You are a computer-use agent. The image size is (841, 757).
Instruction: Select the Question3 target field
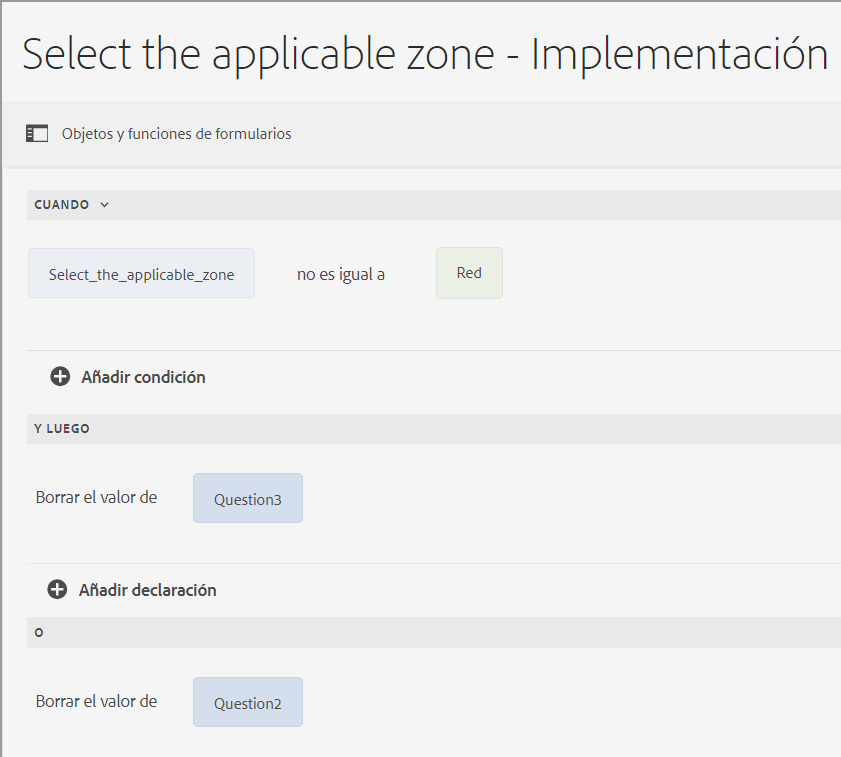[x=248, y=499]
